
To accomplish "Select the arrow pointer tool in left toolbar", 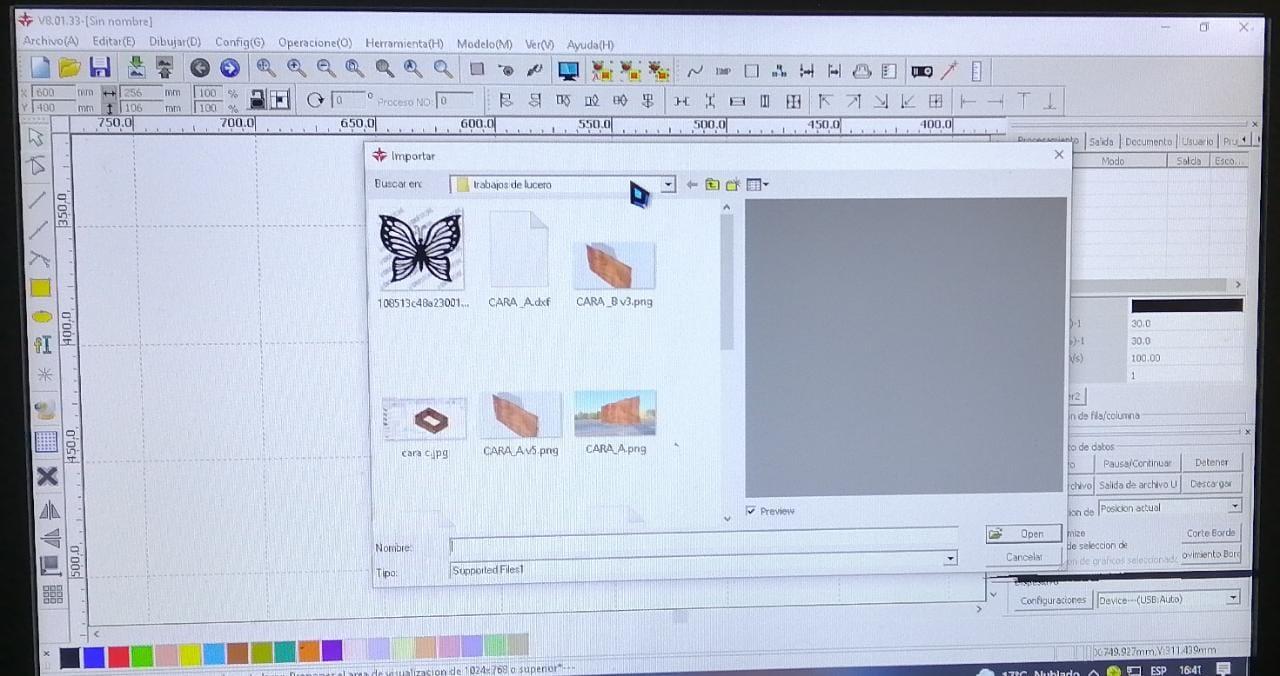I will pyautogui.click(x=37, y=136).
